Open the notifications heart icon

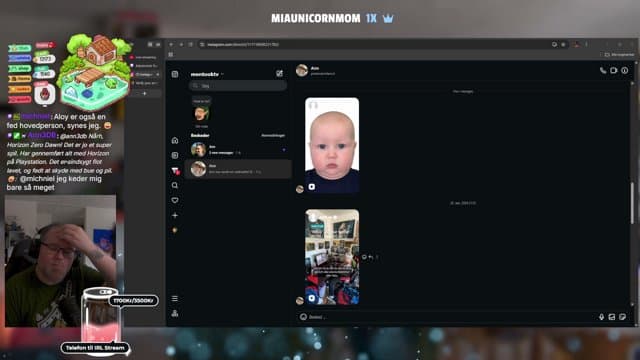pyautogui.click(x=175, y=200)
